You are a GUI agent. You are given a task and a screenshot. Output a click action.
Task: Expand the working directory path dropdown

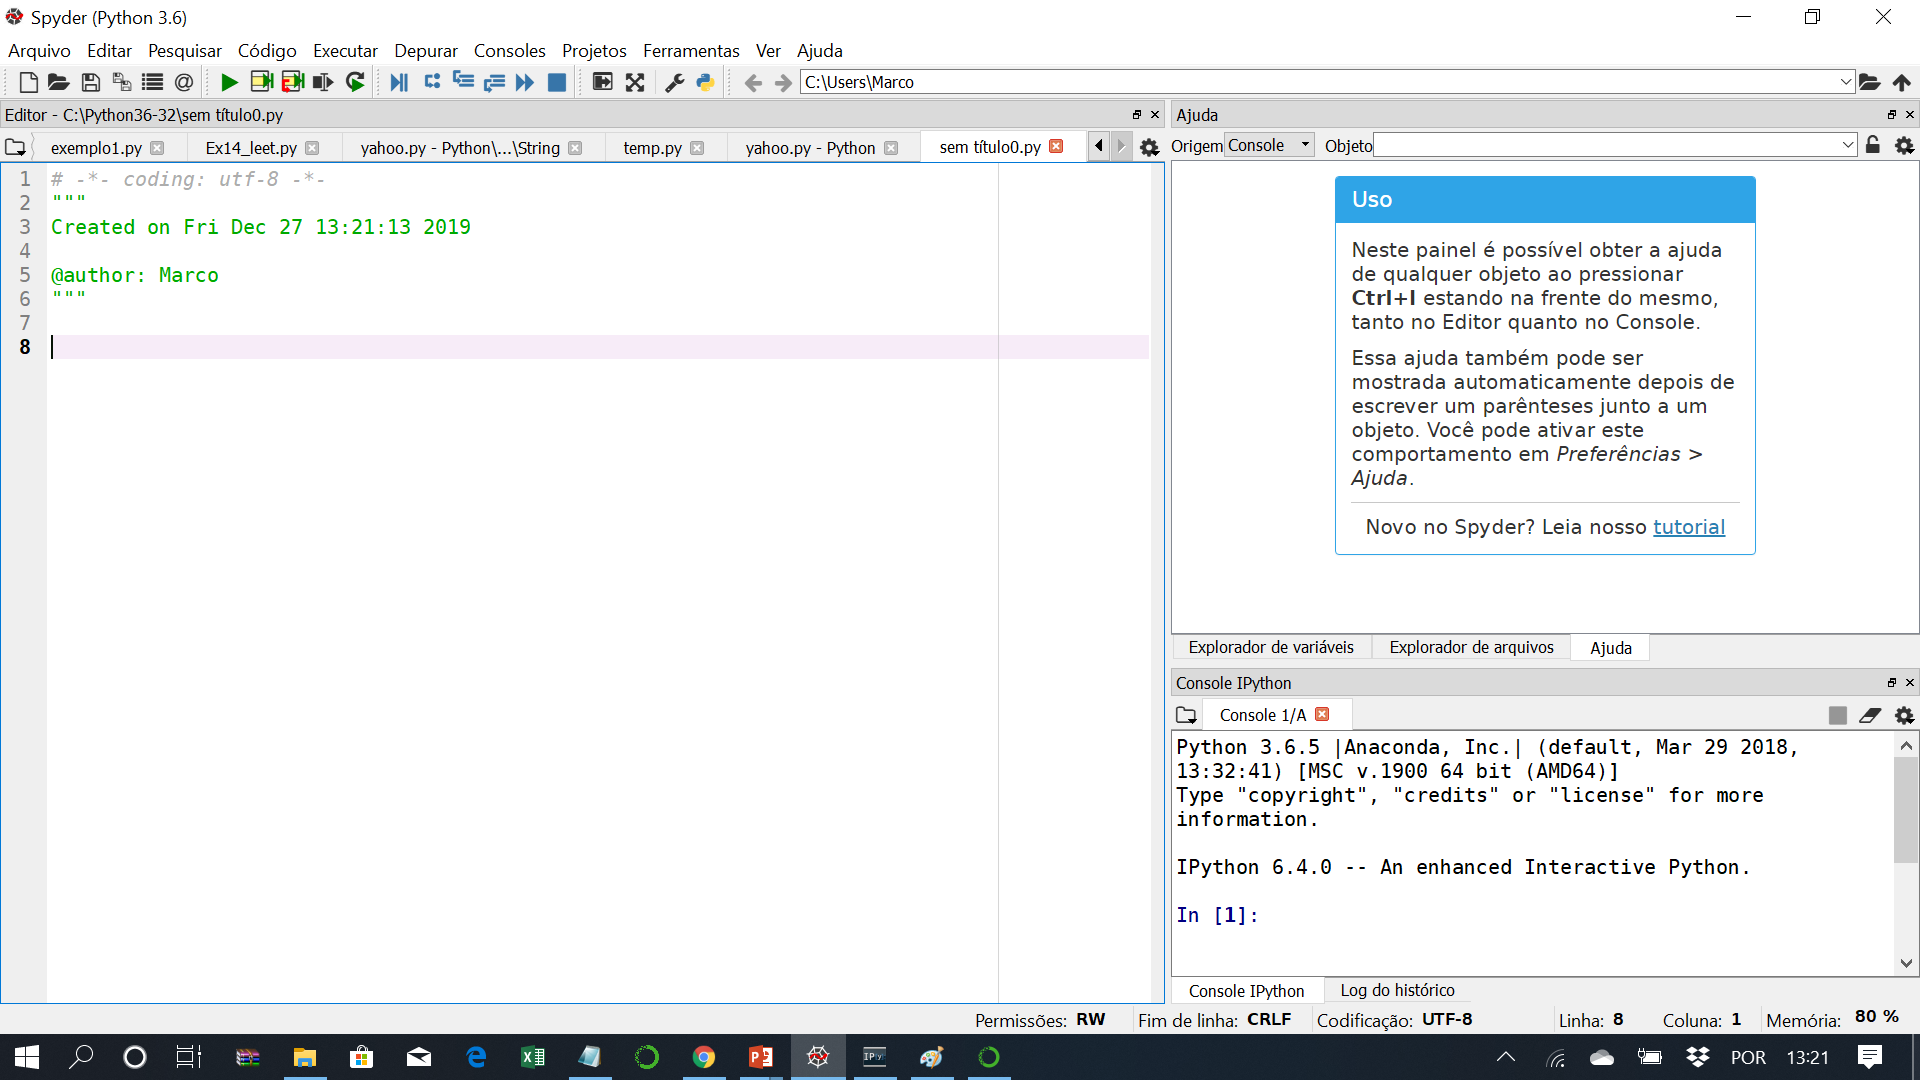1846,82
